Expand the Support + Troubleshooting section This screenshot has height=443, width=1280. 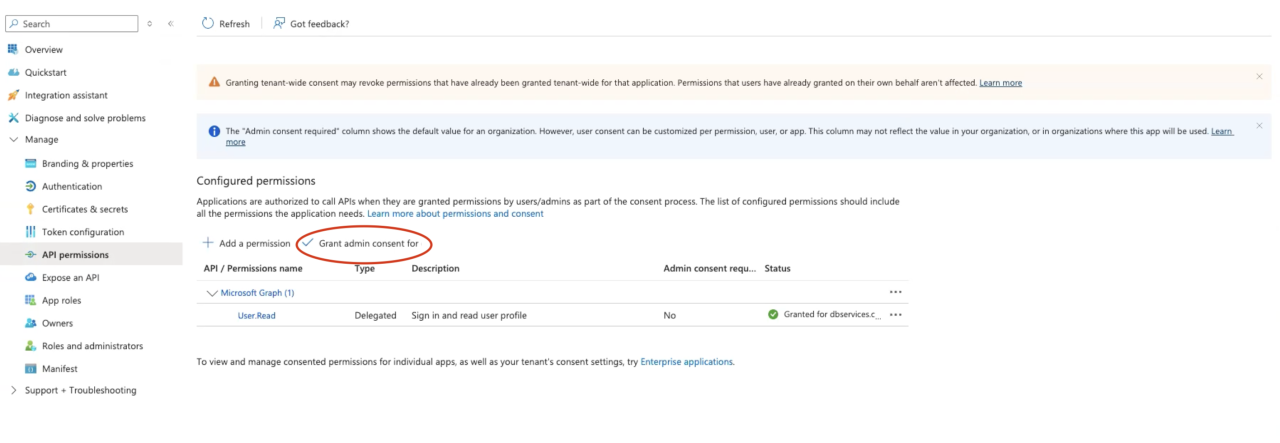coord(13,390)
